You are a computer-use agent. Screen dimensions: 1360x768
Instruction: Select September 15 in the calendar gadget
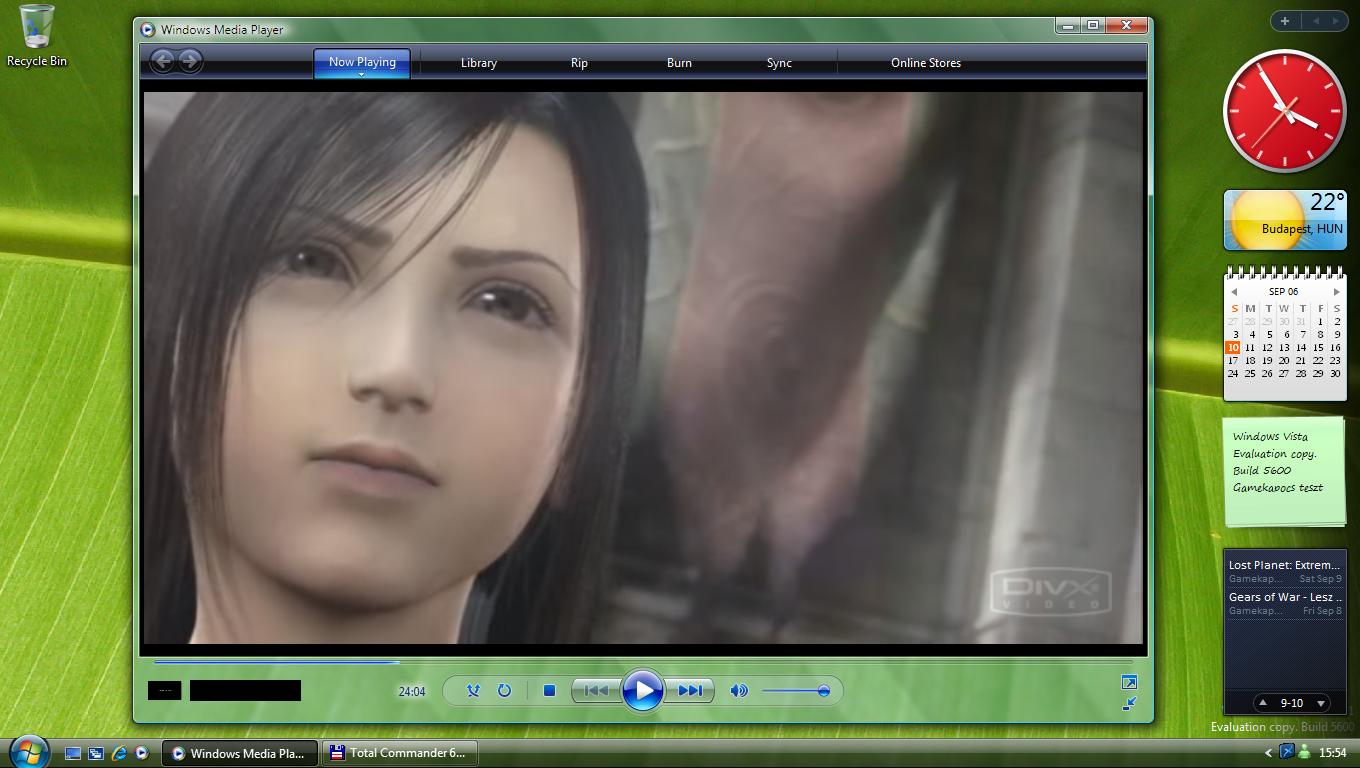[x=1318, y=348]
